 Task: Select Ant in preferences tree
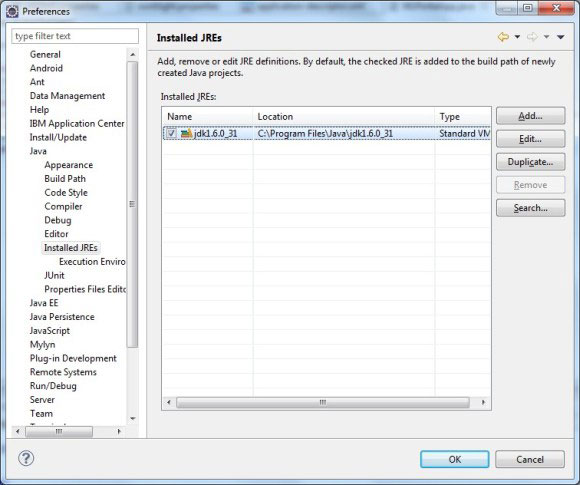[x=37, y=82]
